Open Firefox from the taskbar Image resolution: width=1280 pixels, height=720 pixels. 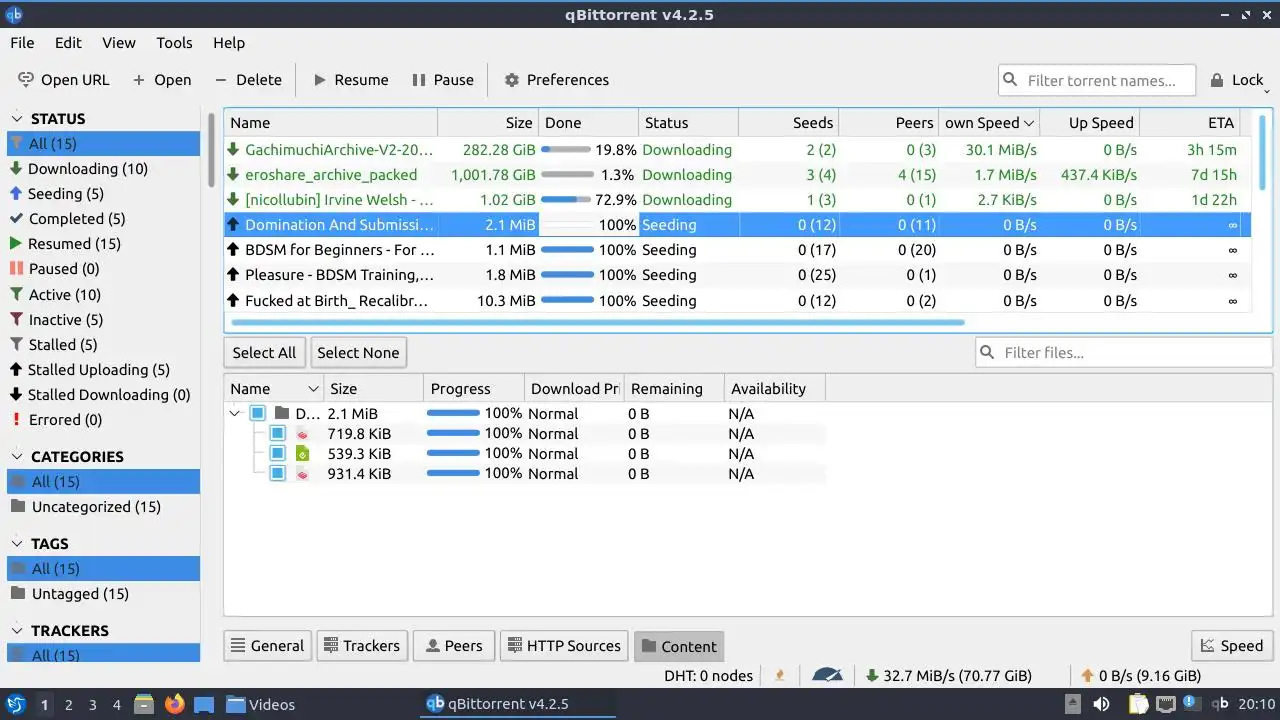click(x=174, y=704)
